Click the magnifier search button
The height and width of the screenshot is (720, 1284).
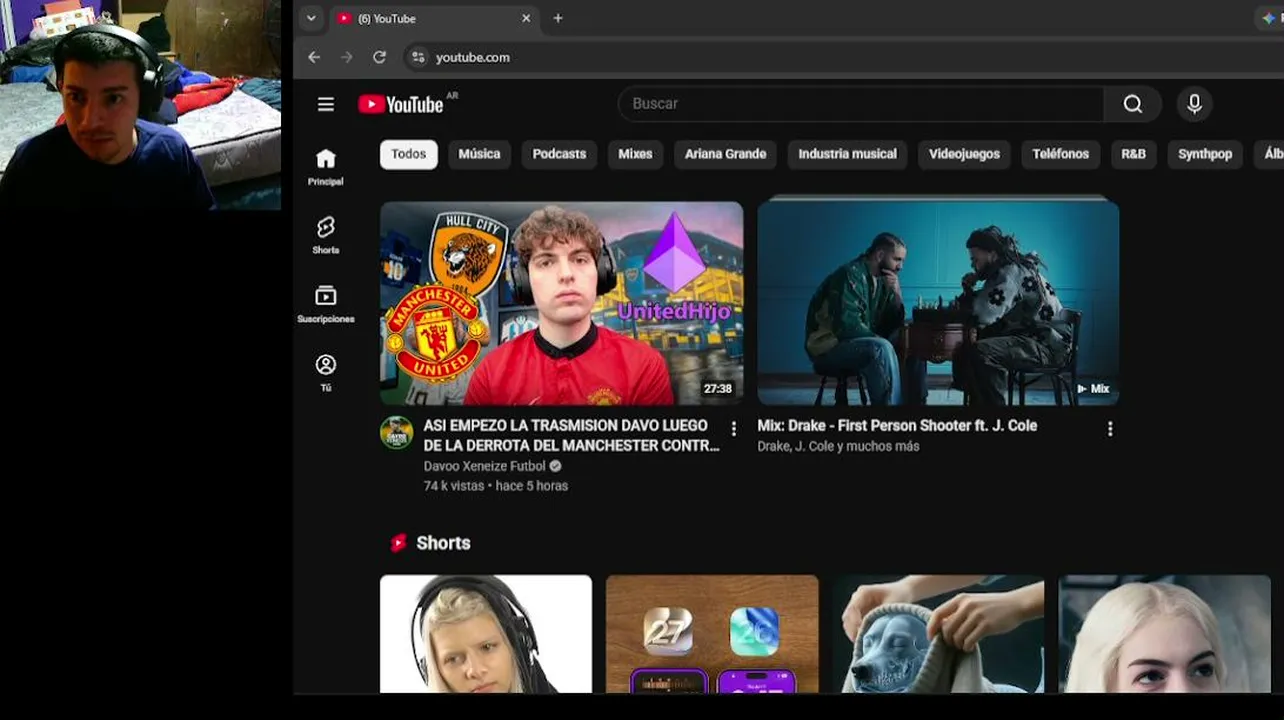coord(1132,104)
